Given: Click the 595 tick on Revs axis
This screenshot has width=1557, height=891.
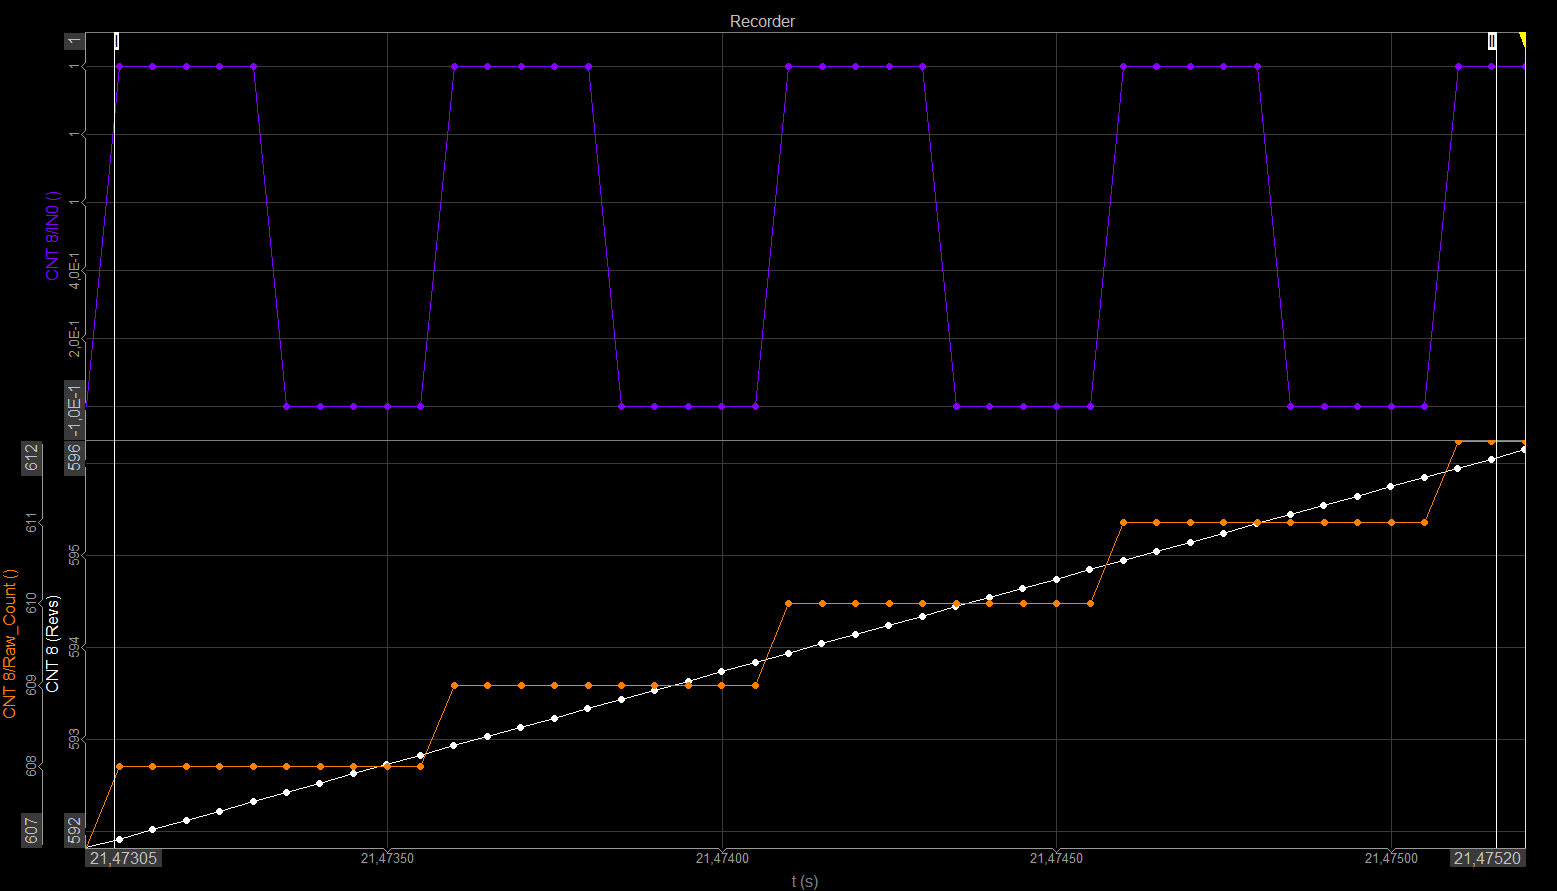Looking at the screenshot, I should tap(74, 555).
